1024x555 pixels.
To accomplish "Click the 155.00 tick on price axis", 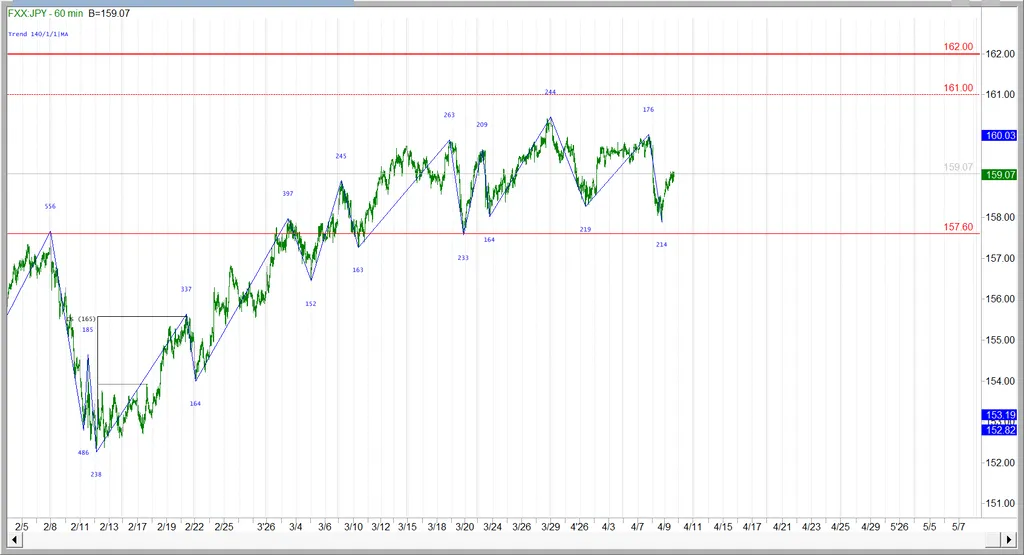I will click(1000, 341).
